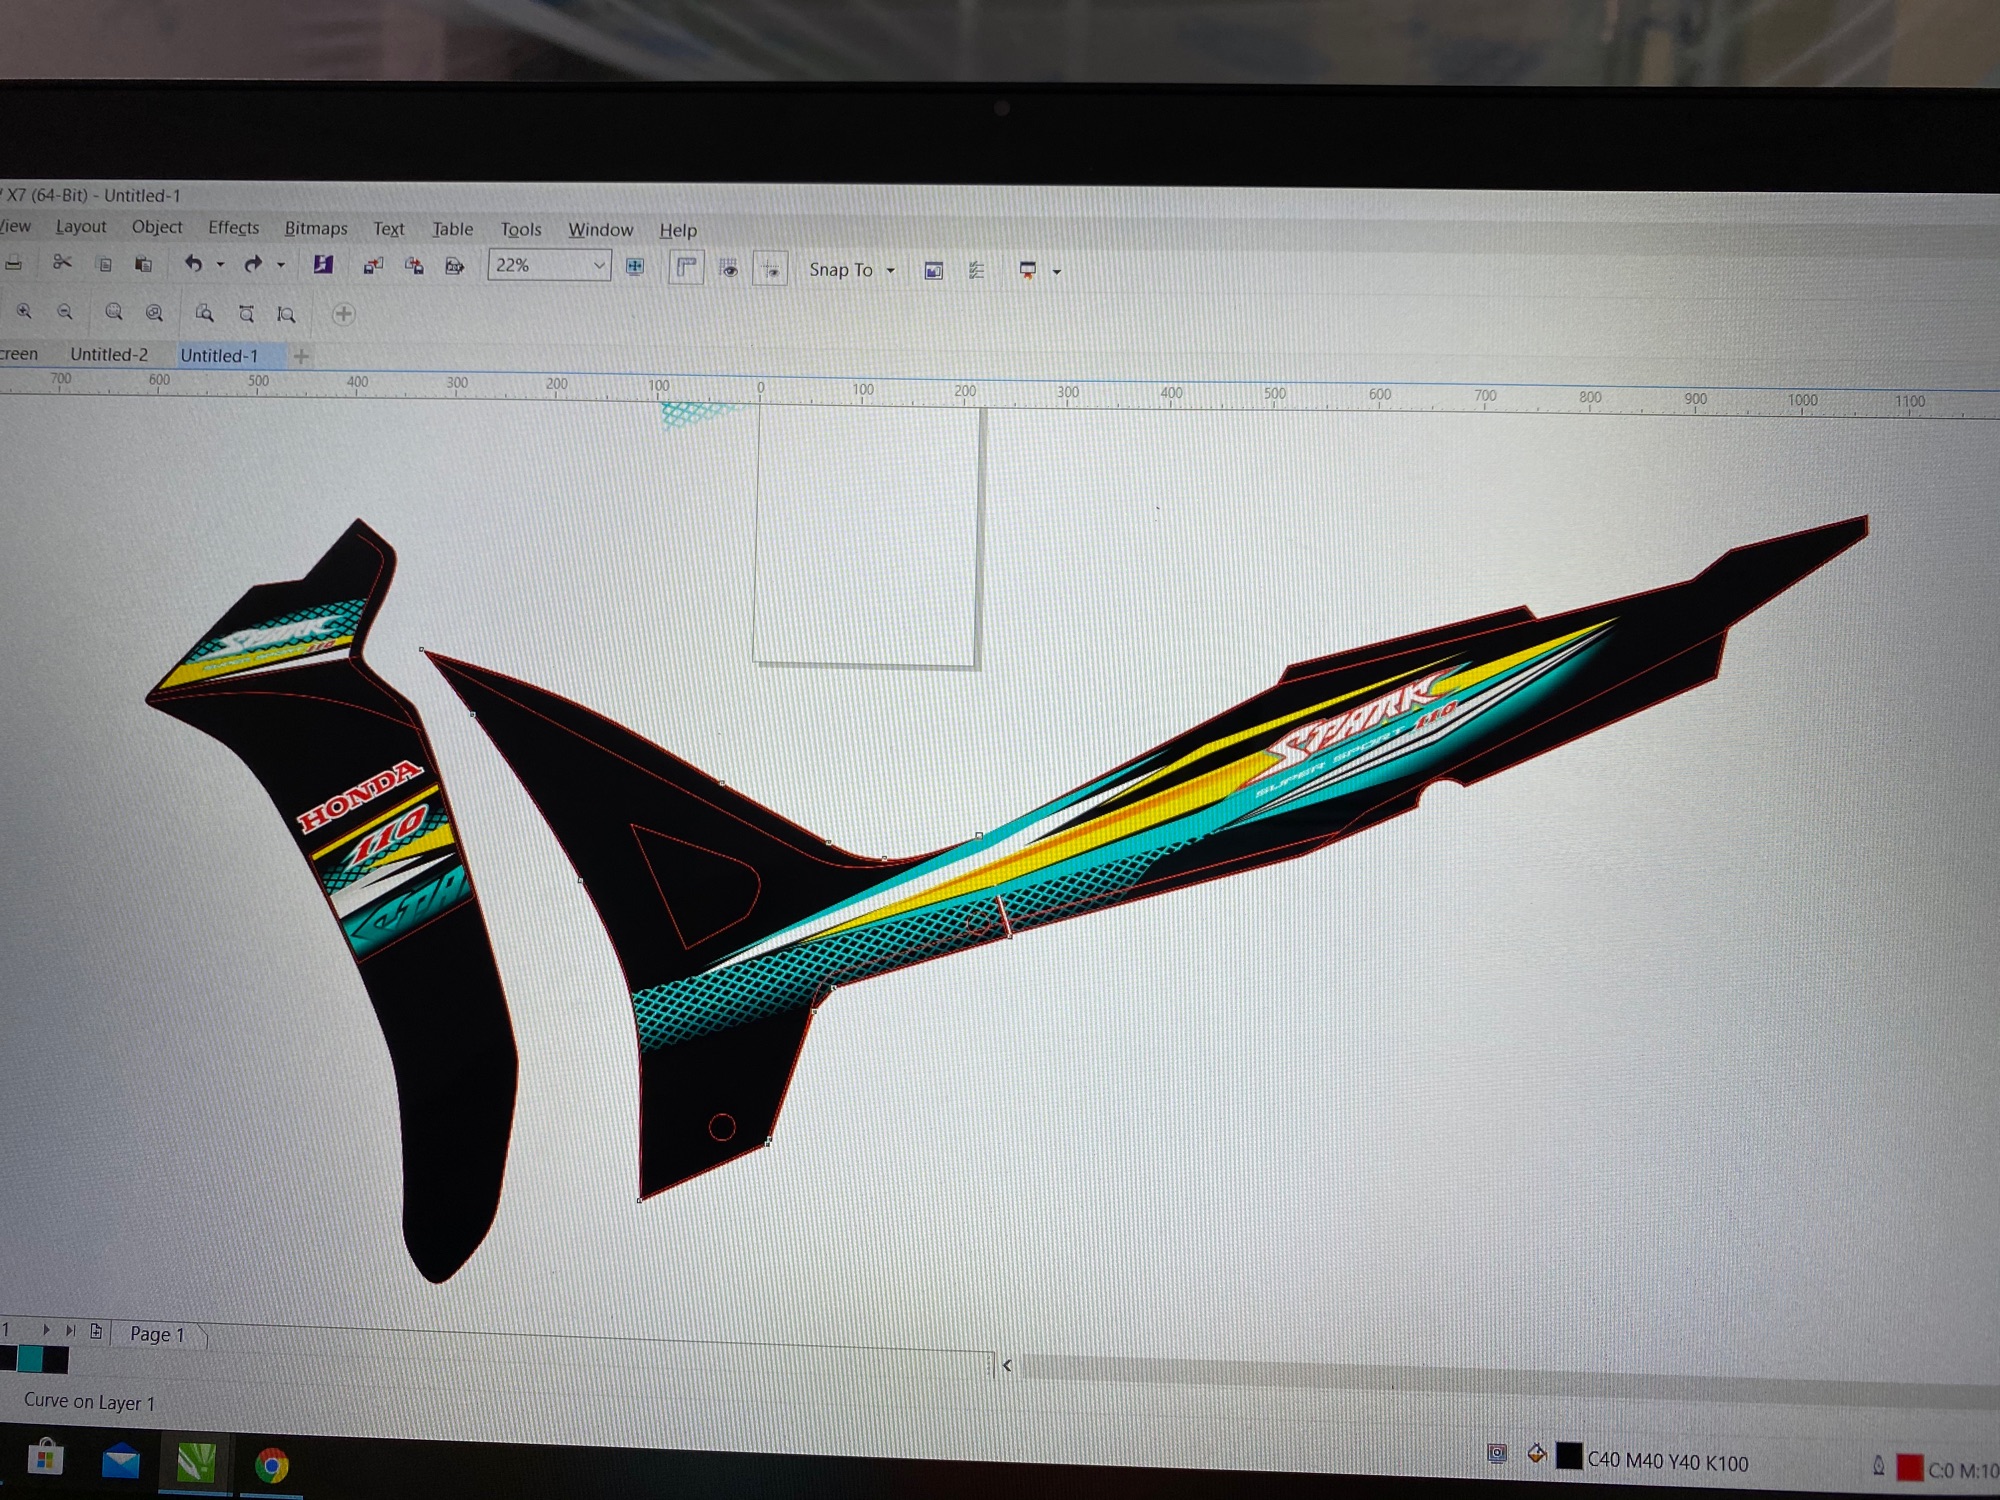2000x1500 pixels.
Task: Click the Import icon
Action: point(373,265)
